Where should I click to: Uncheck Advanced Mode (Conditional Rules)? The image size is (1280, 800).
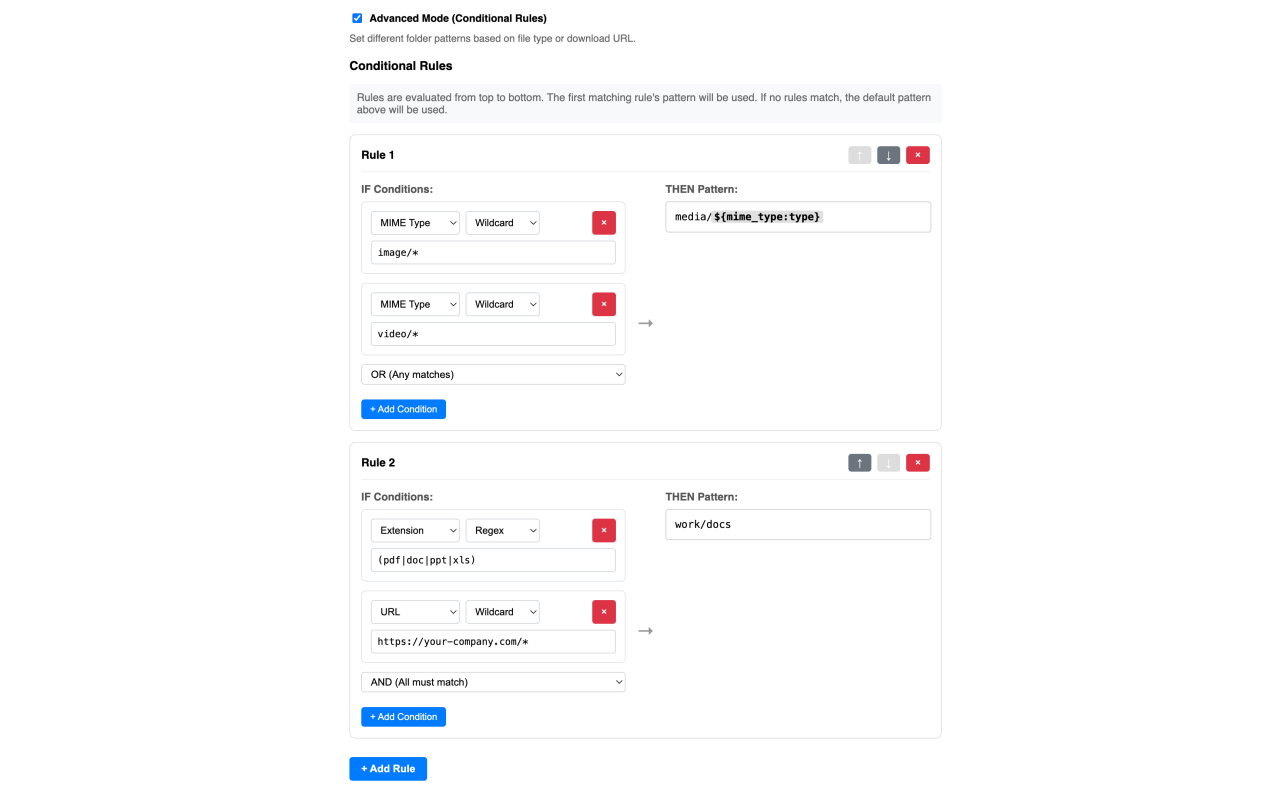357,17
